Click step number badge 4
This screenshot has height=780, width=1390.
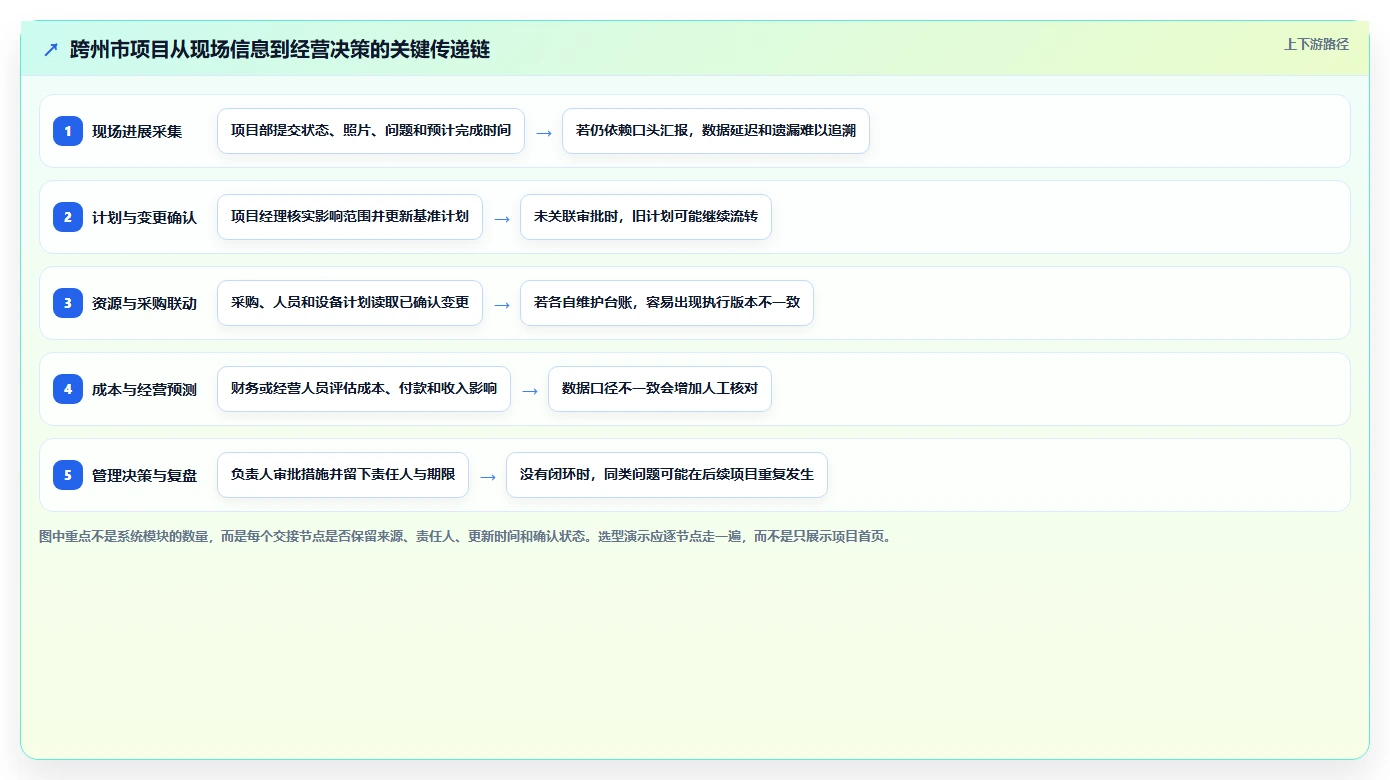(x=68, y=389)
